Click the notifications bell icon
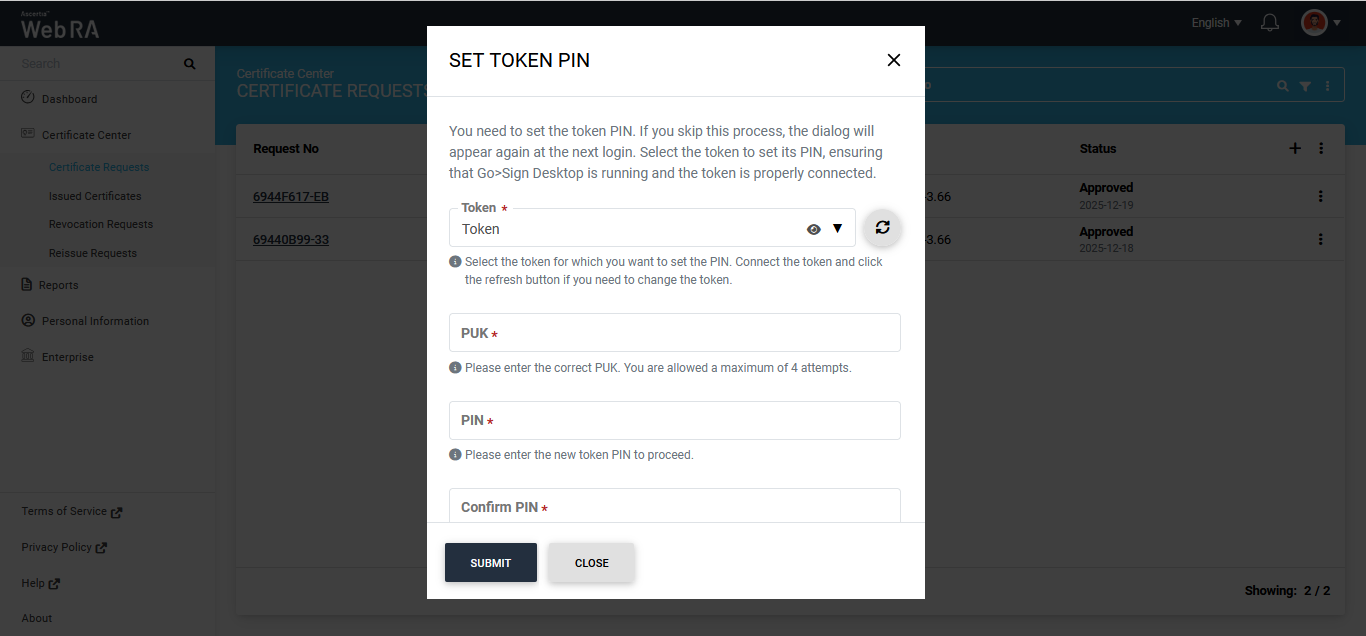The image size is (1366, 636). (1270, 23)
